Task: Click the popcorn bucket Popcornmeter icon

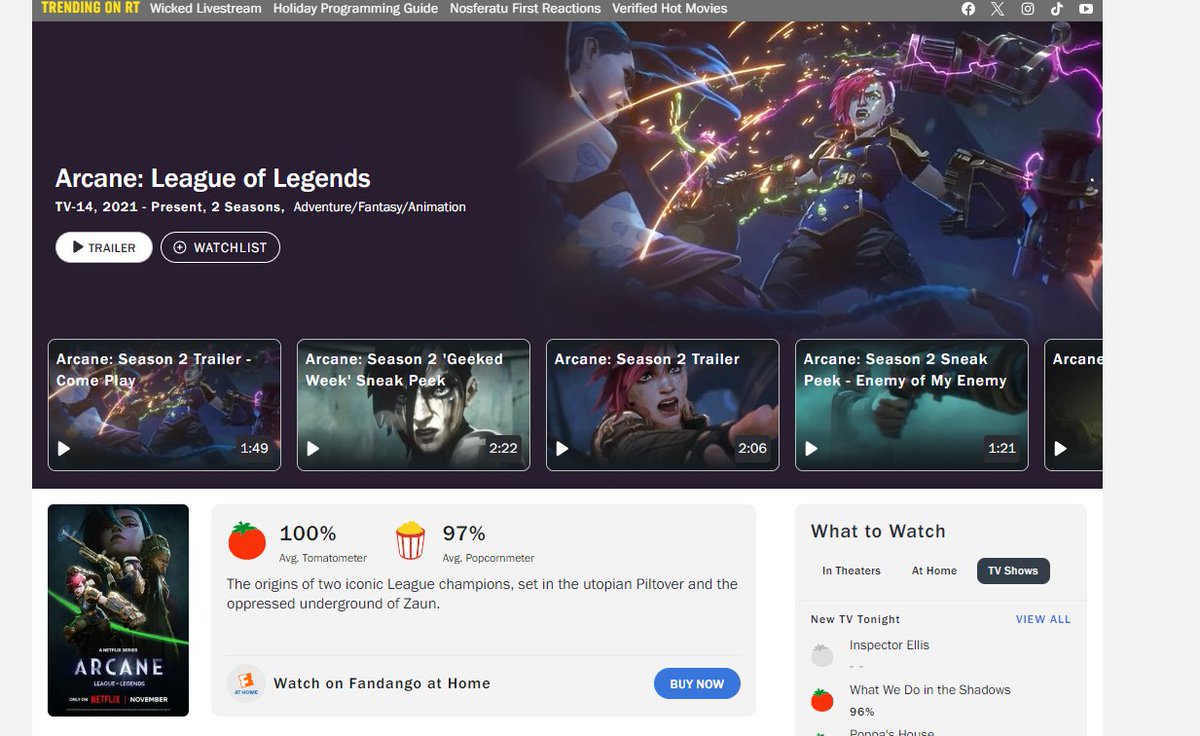Action: click(x=410, y=541)
